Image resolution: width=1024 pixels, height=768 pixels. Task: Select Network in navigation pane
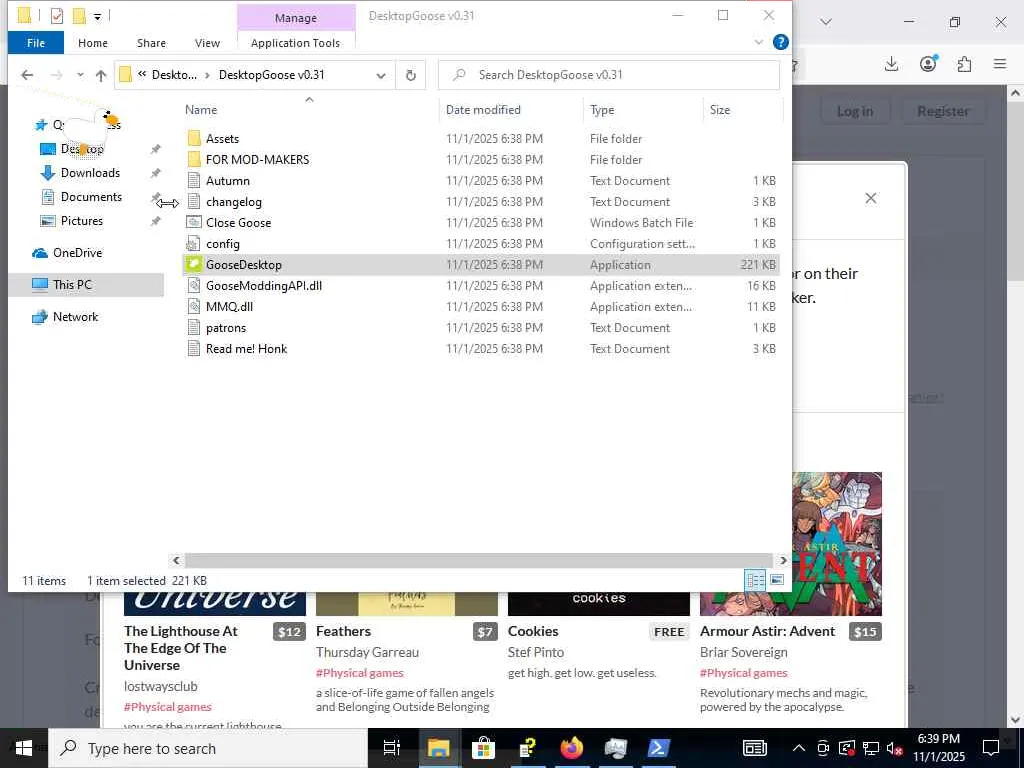pos(75,317)
